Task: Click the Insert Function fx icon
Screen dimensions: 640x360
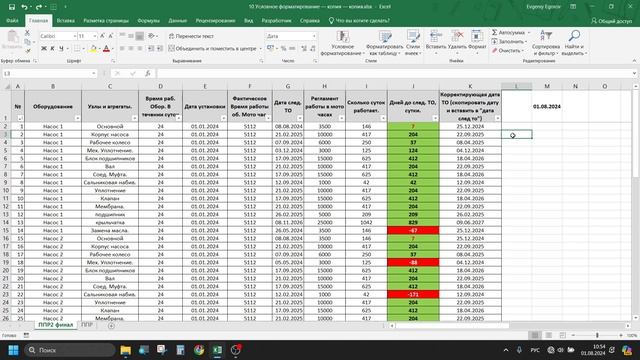Action: (x=147, y=73)
